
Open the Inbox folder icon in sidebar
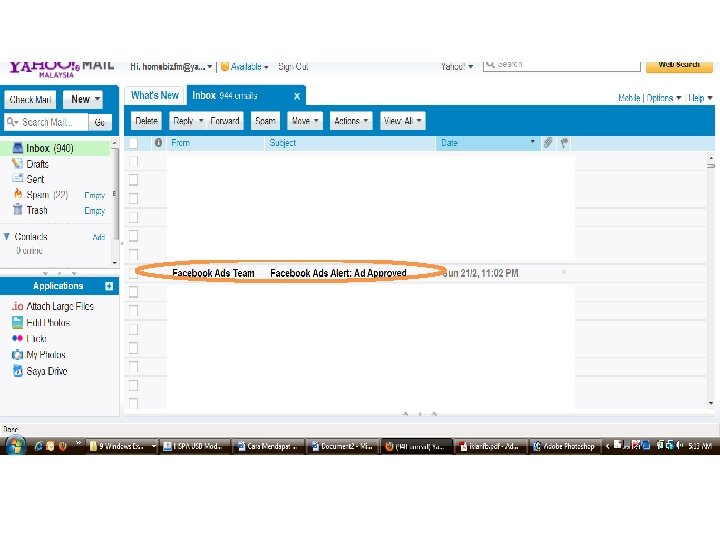(17, 148)
